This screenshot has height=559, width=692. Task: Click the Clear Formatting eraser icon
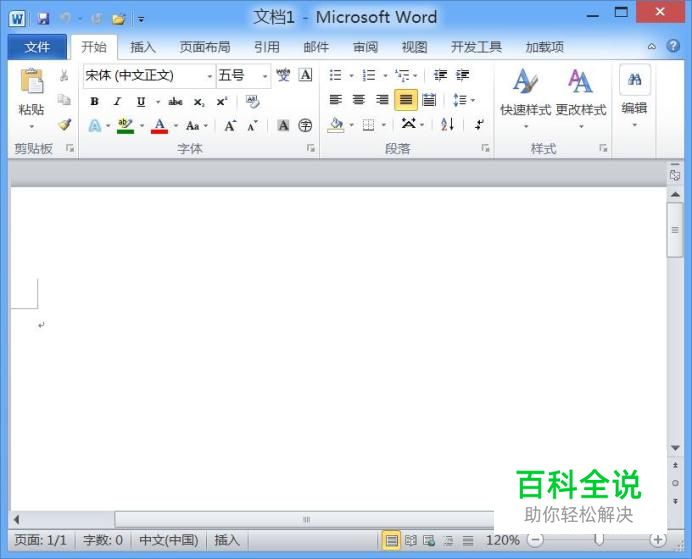coord(252,101)
